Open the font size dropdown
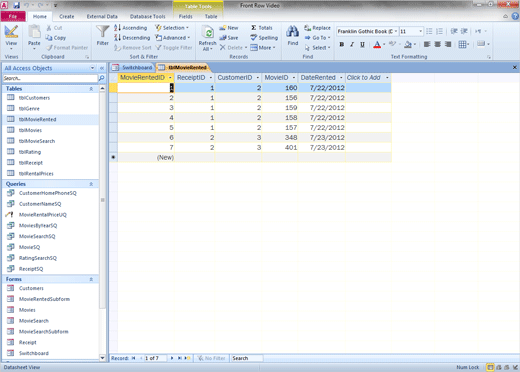The width and height of the screenshot is (520, 372). click(421, 31)
